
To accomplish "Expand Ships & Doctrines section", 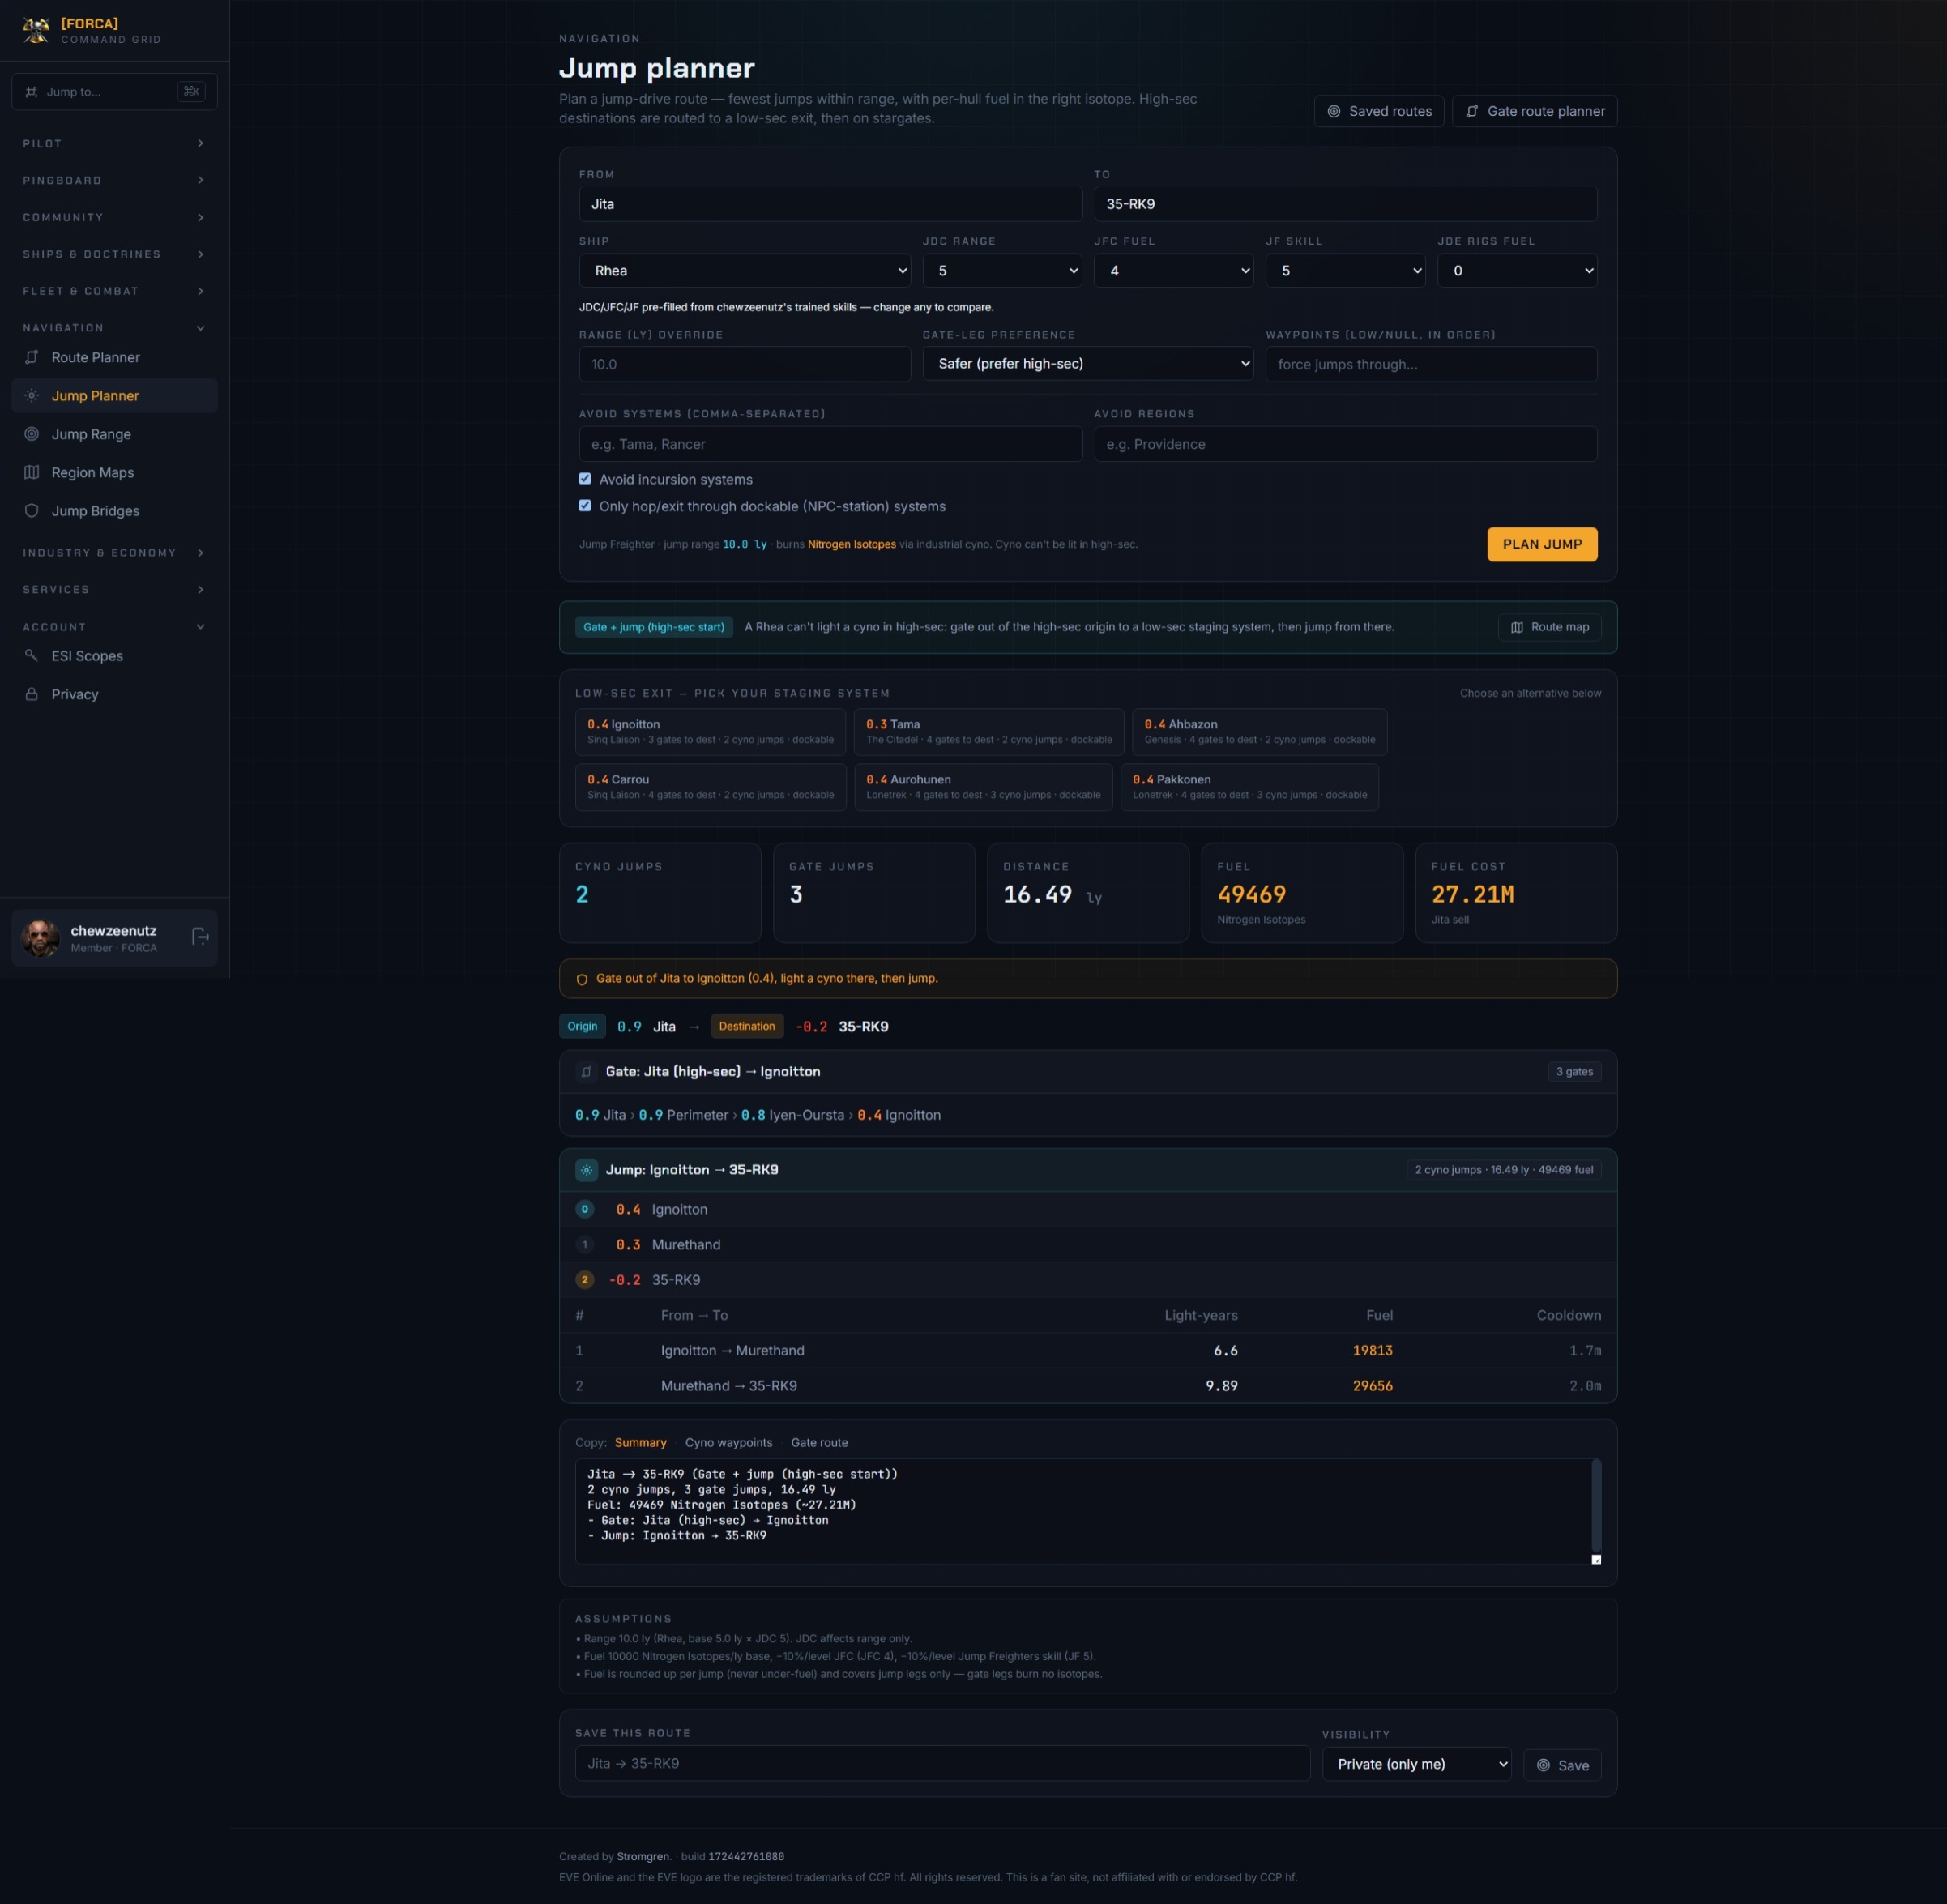I will tap(114, 255).
